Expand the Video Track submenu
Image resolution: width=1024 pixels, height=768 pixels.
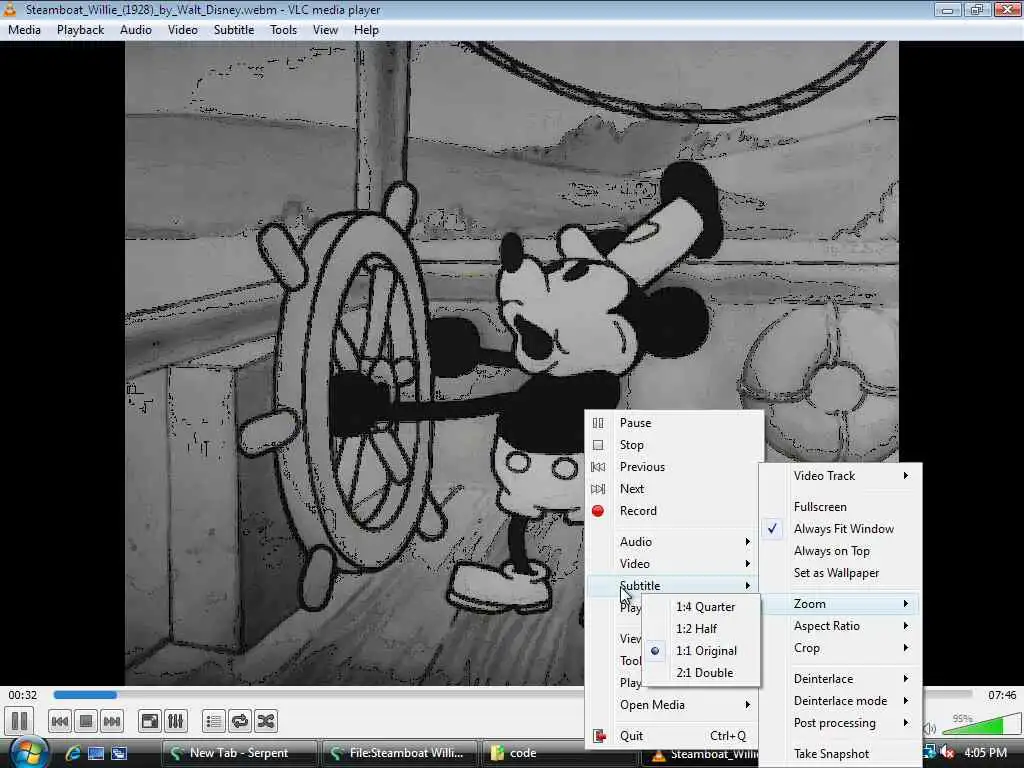coord(840,476)
